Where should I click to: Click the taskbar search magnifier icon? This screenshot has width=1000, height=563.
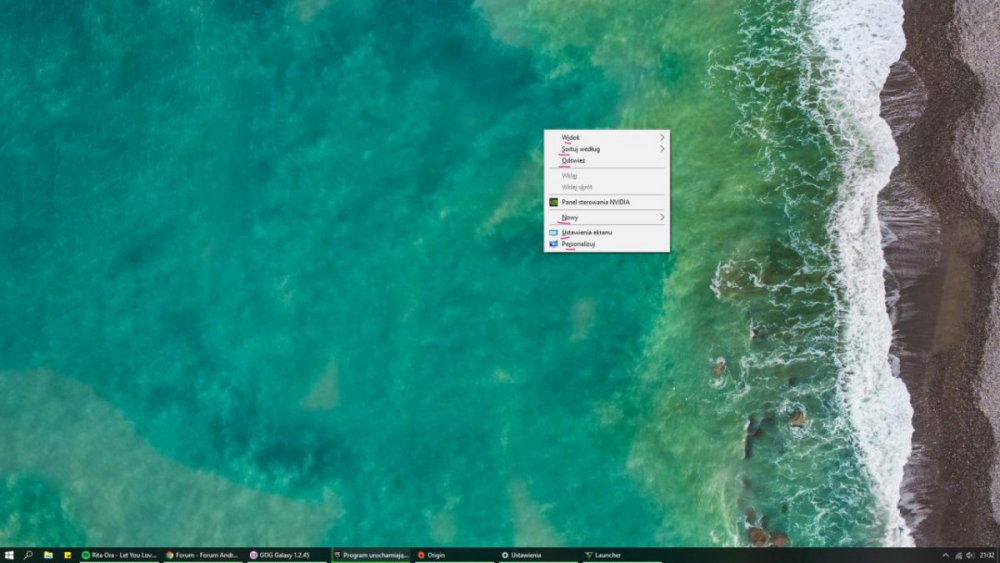pos(28,555)
